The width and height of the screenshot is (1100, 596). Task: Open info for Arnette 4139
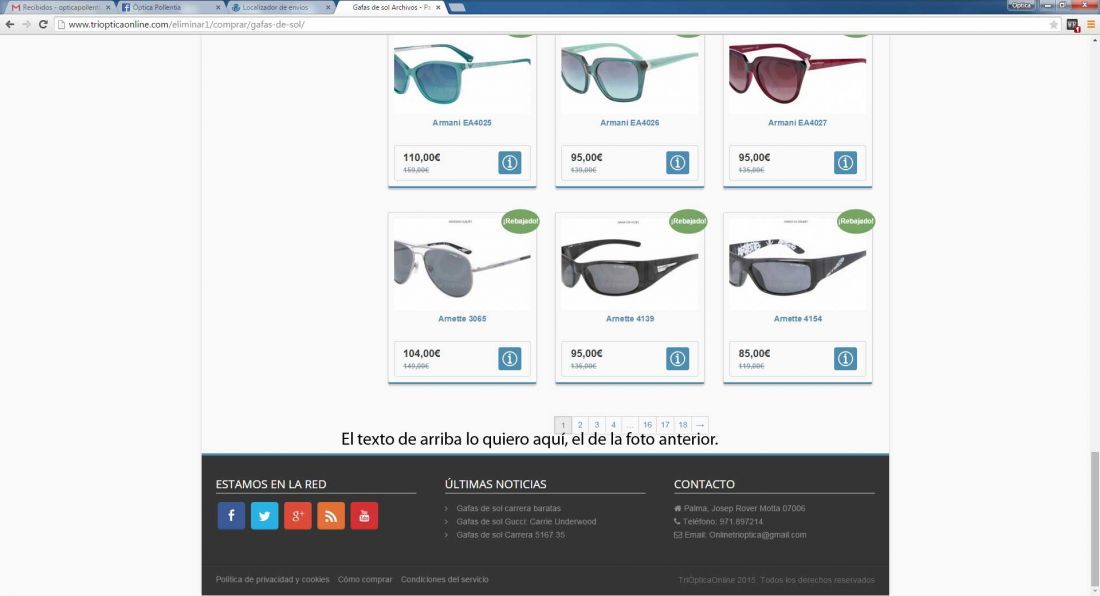click(677, 358)
